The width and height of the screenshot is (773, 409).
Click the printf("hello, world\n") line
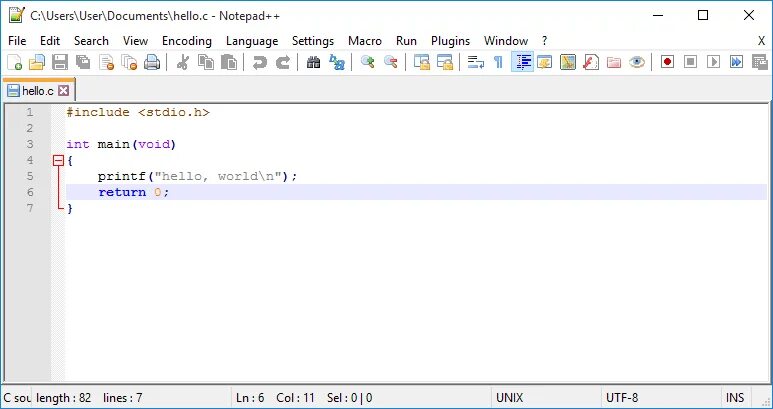coord(197,176)
